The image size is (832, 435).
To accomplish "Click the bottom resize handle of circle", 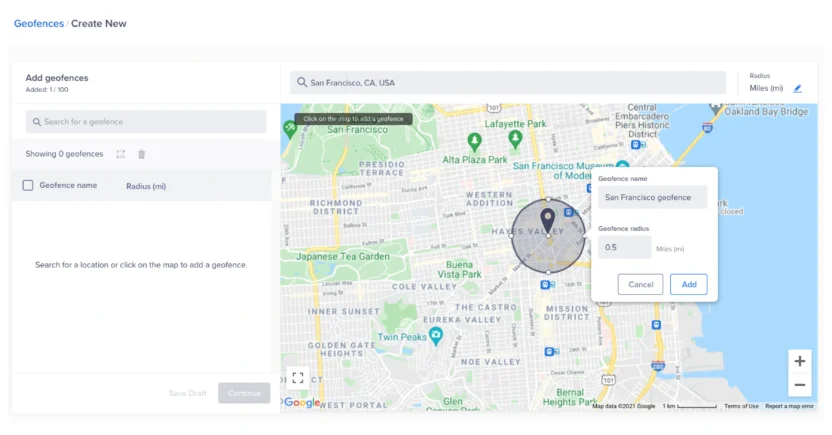I will (x=548, y=272).
